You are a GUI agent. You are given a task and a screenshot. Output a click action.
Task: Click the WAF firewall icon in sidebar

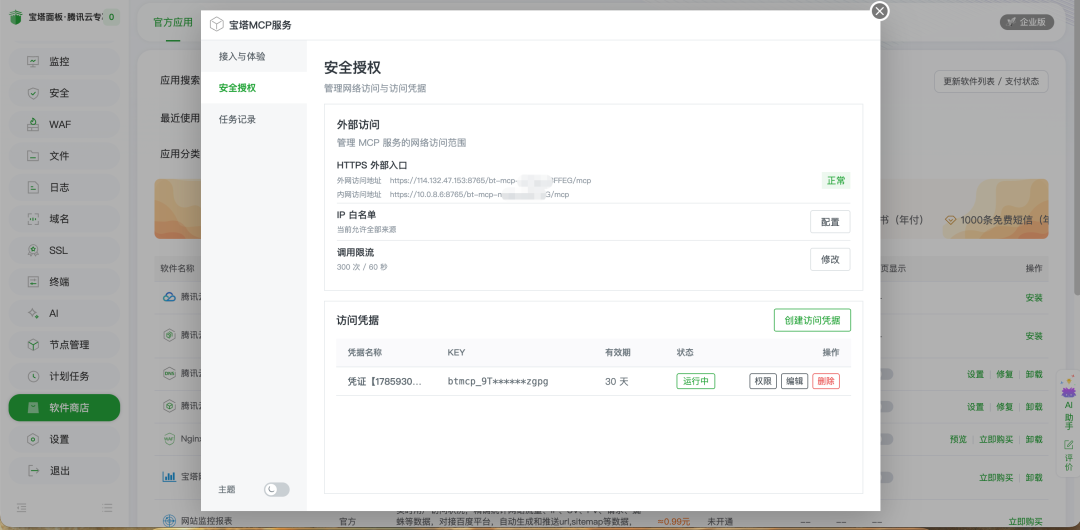tap(33, 125)
